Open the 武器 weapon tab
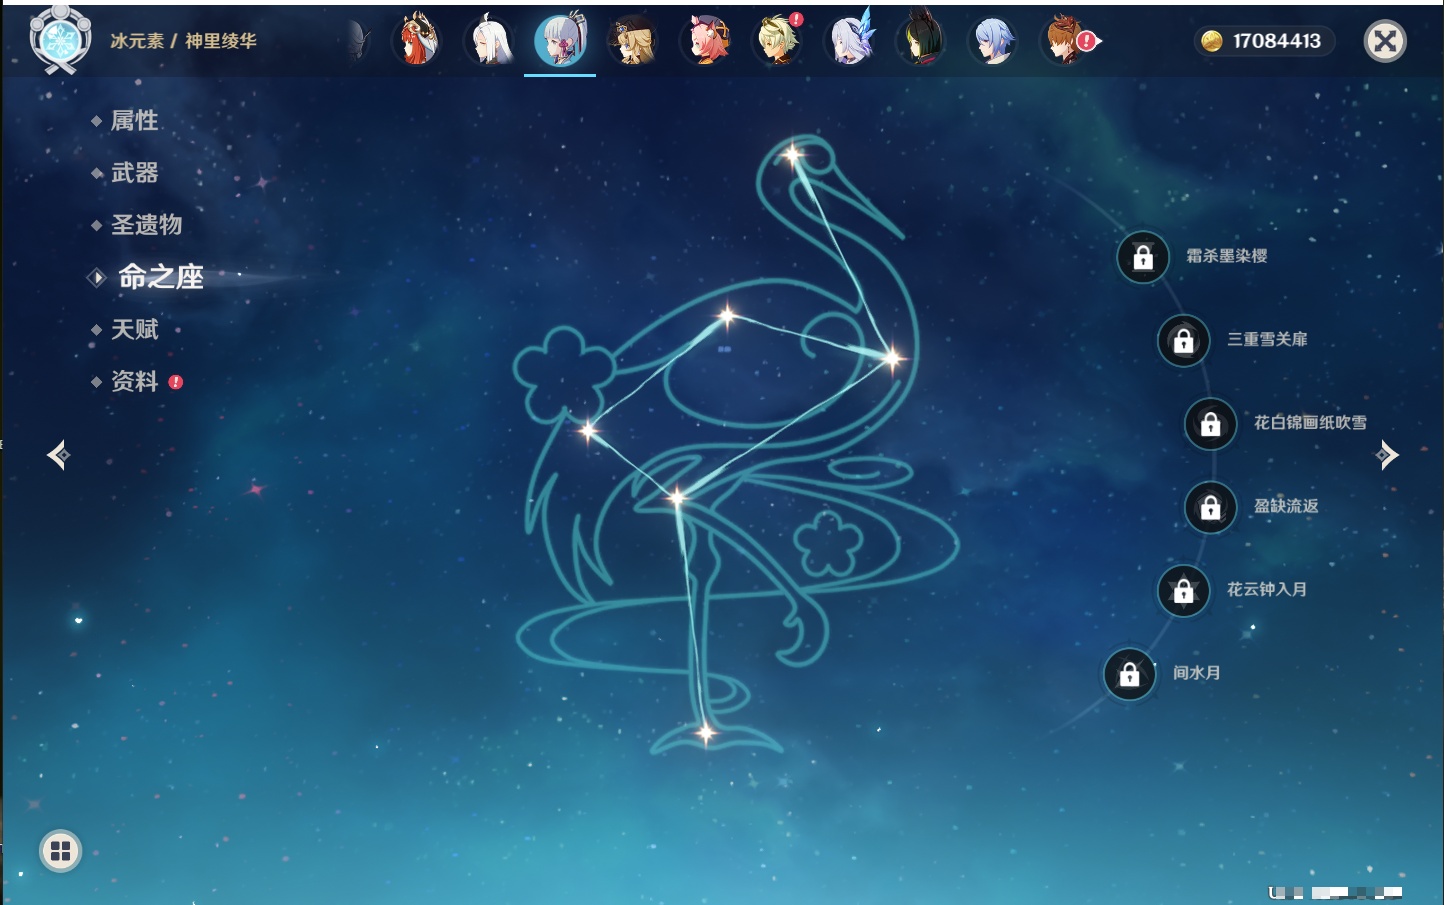This screenshot has height=905, width=1444. (134, 173)
